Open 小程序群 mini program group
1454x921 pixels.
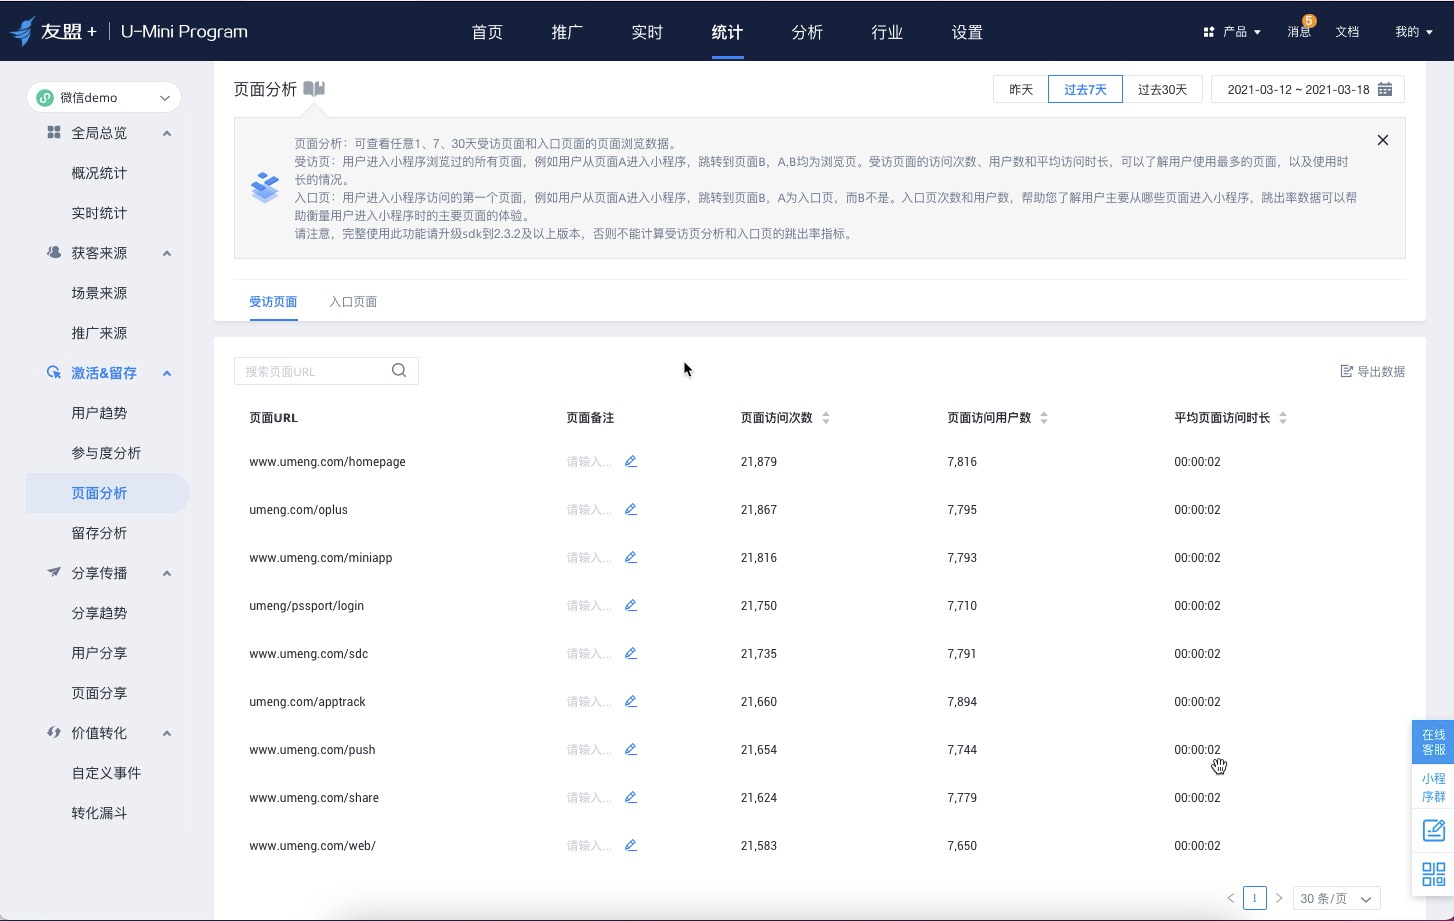click(x=1433, y=787)
